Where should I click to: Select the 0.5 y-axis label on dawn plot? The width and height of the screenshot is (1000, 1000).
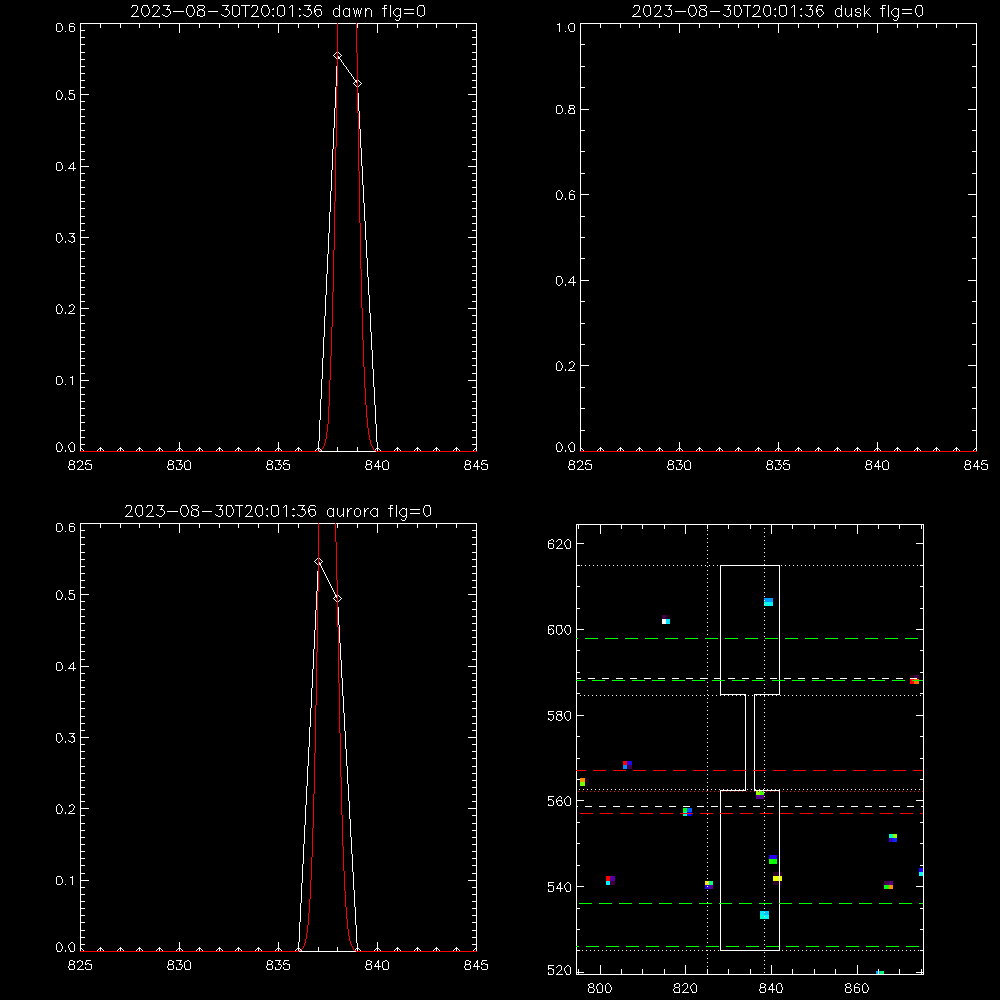[66, 94]
